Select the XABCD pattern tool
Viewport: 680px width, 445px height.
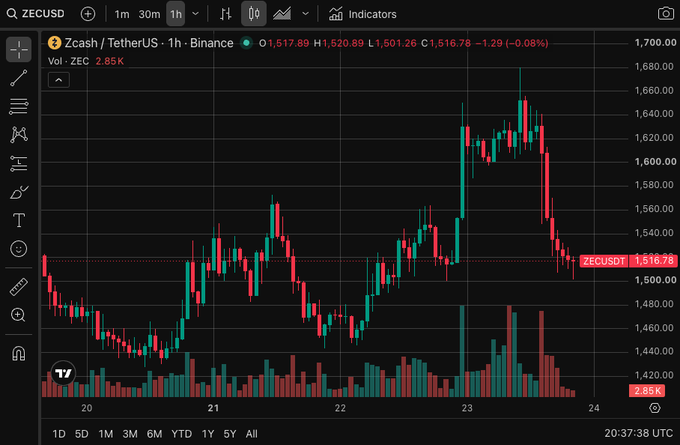(19, 134)
